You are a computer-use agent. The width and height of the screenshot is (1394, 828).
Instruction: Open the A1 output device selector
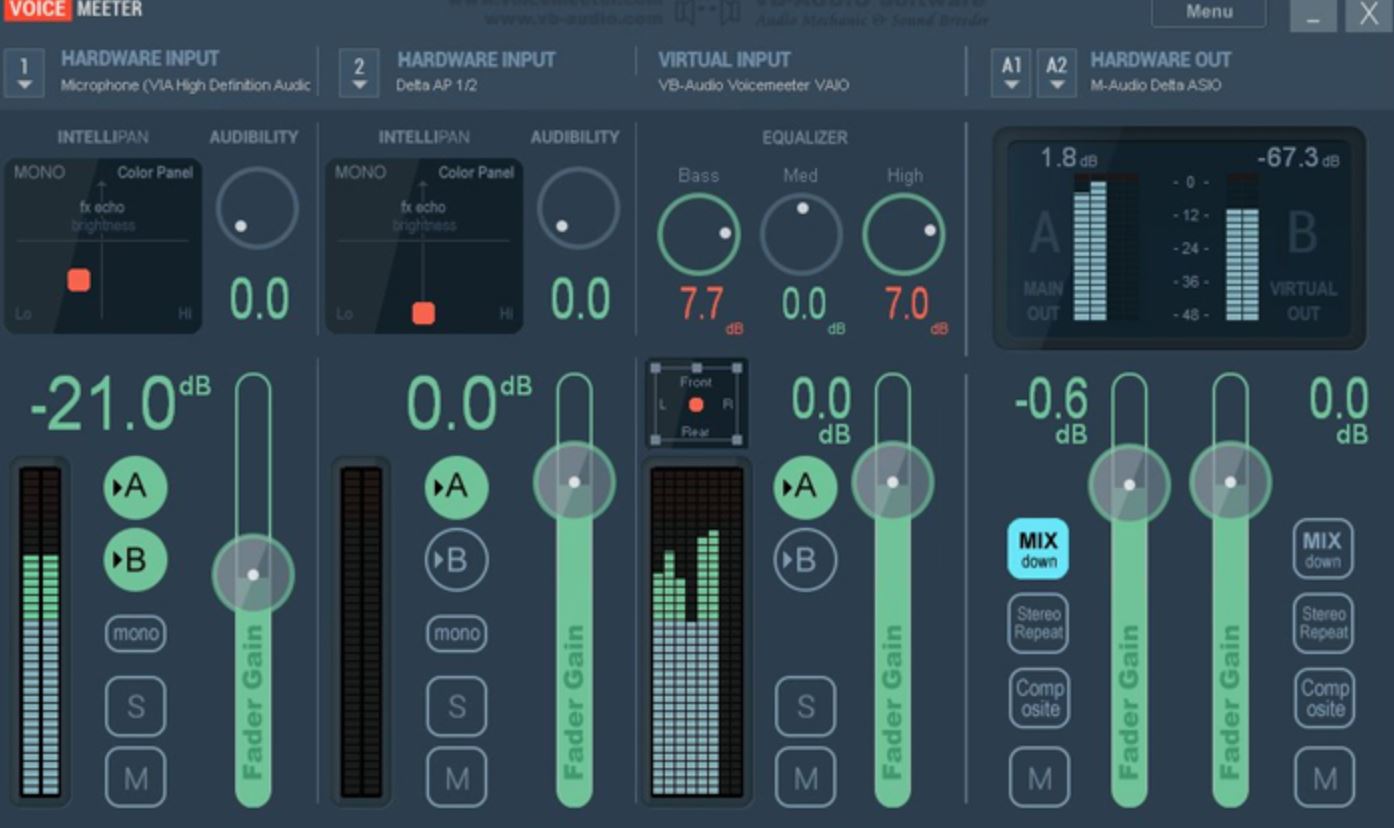(x=1010, y=70)
